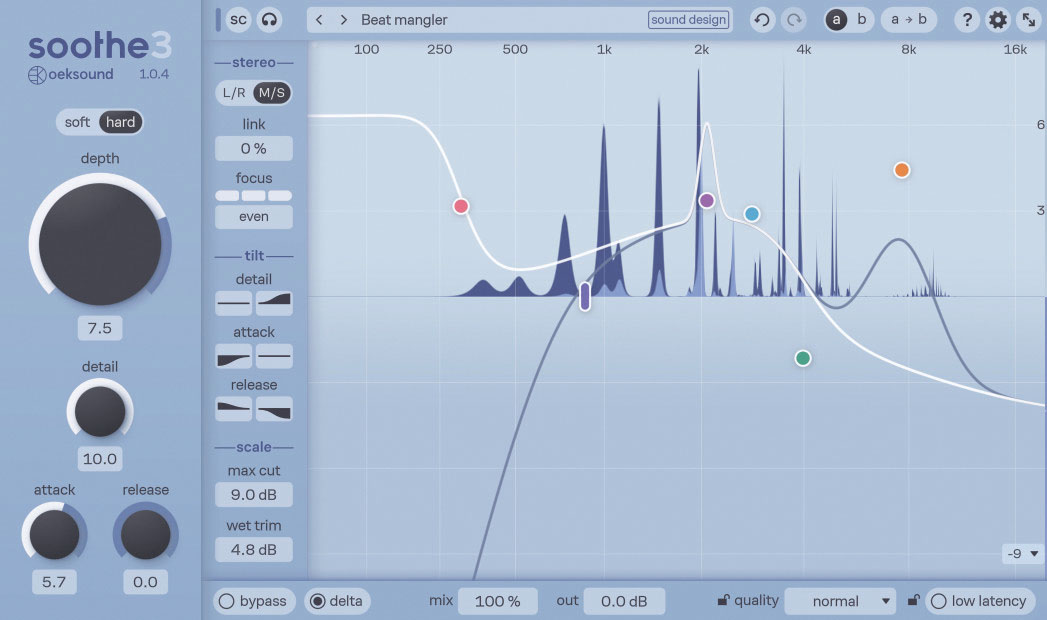
Task: Open the help question mark
Action: pyautogui.click(x=966, y=20)
